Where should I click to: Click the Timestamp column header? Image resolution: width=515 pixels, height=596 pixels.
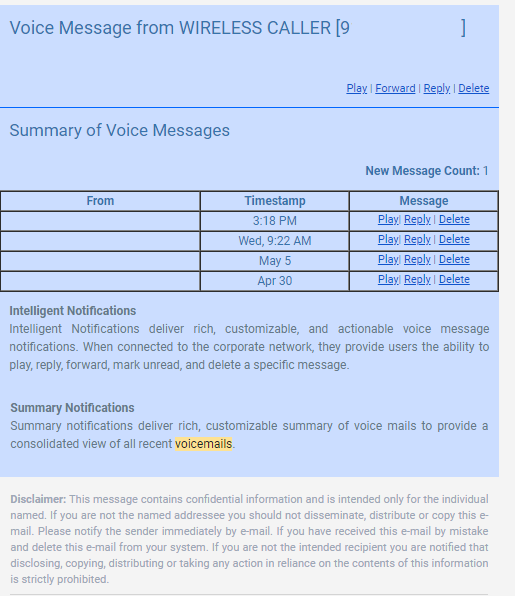pyautogui.click(x=275, y=201)
